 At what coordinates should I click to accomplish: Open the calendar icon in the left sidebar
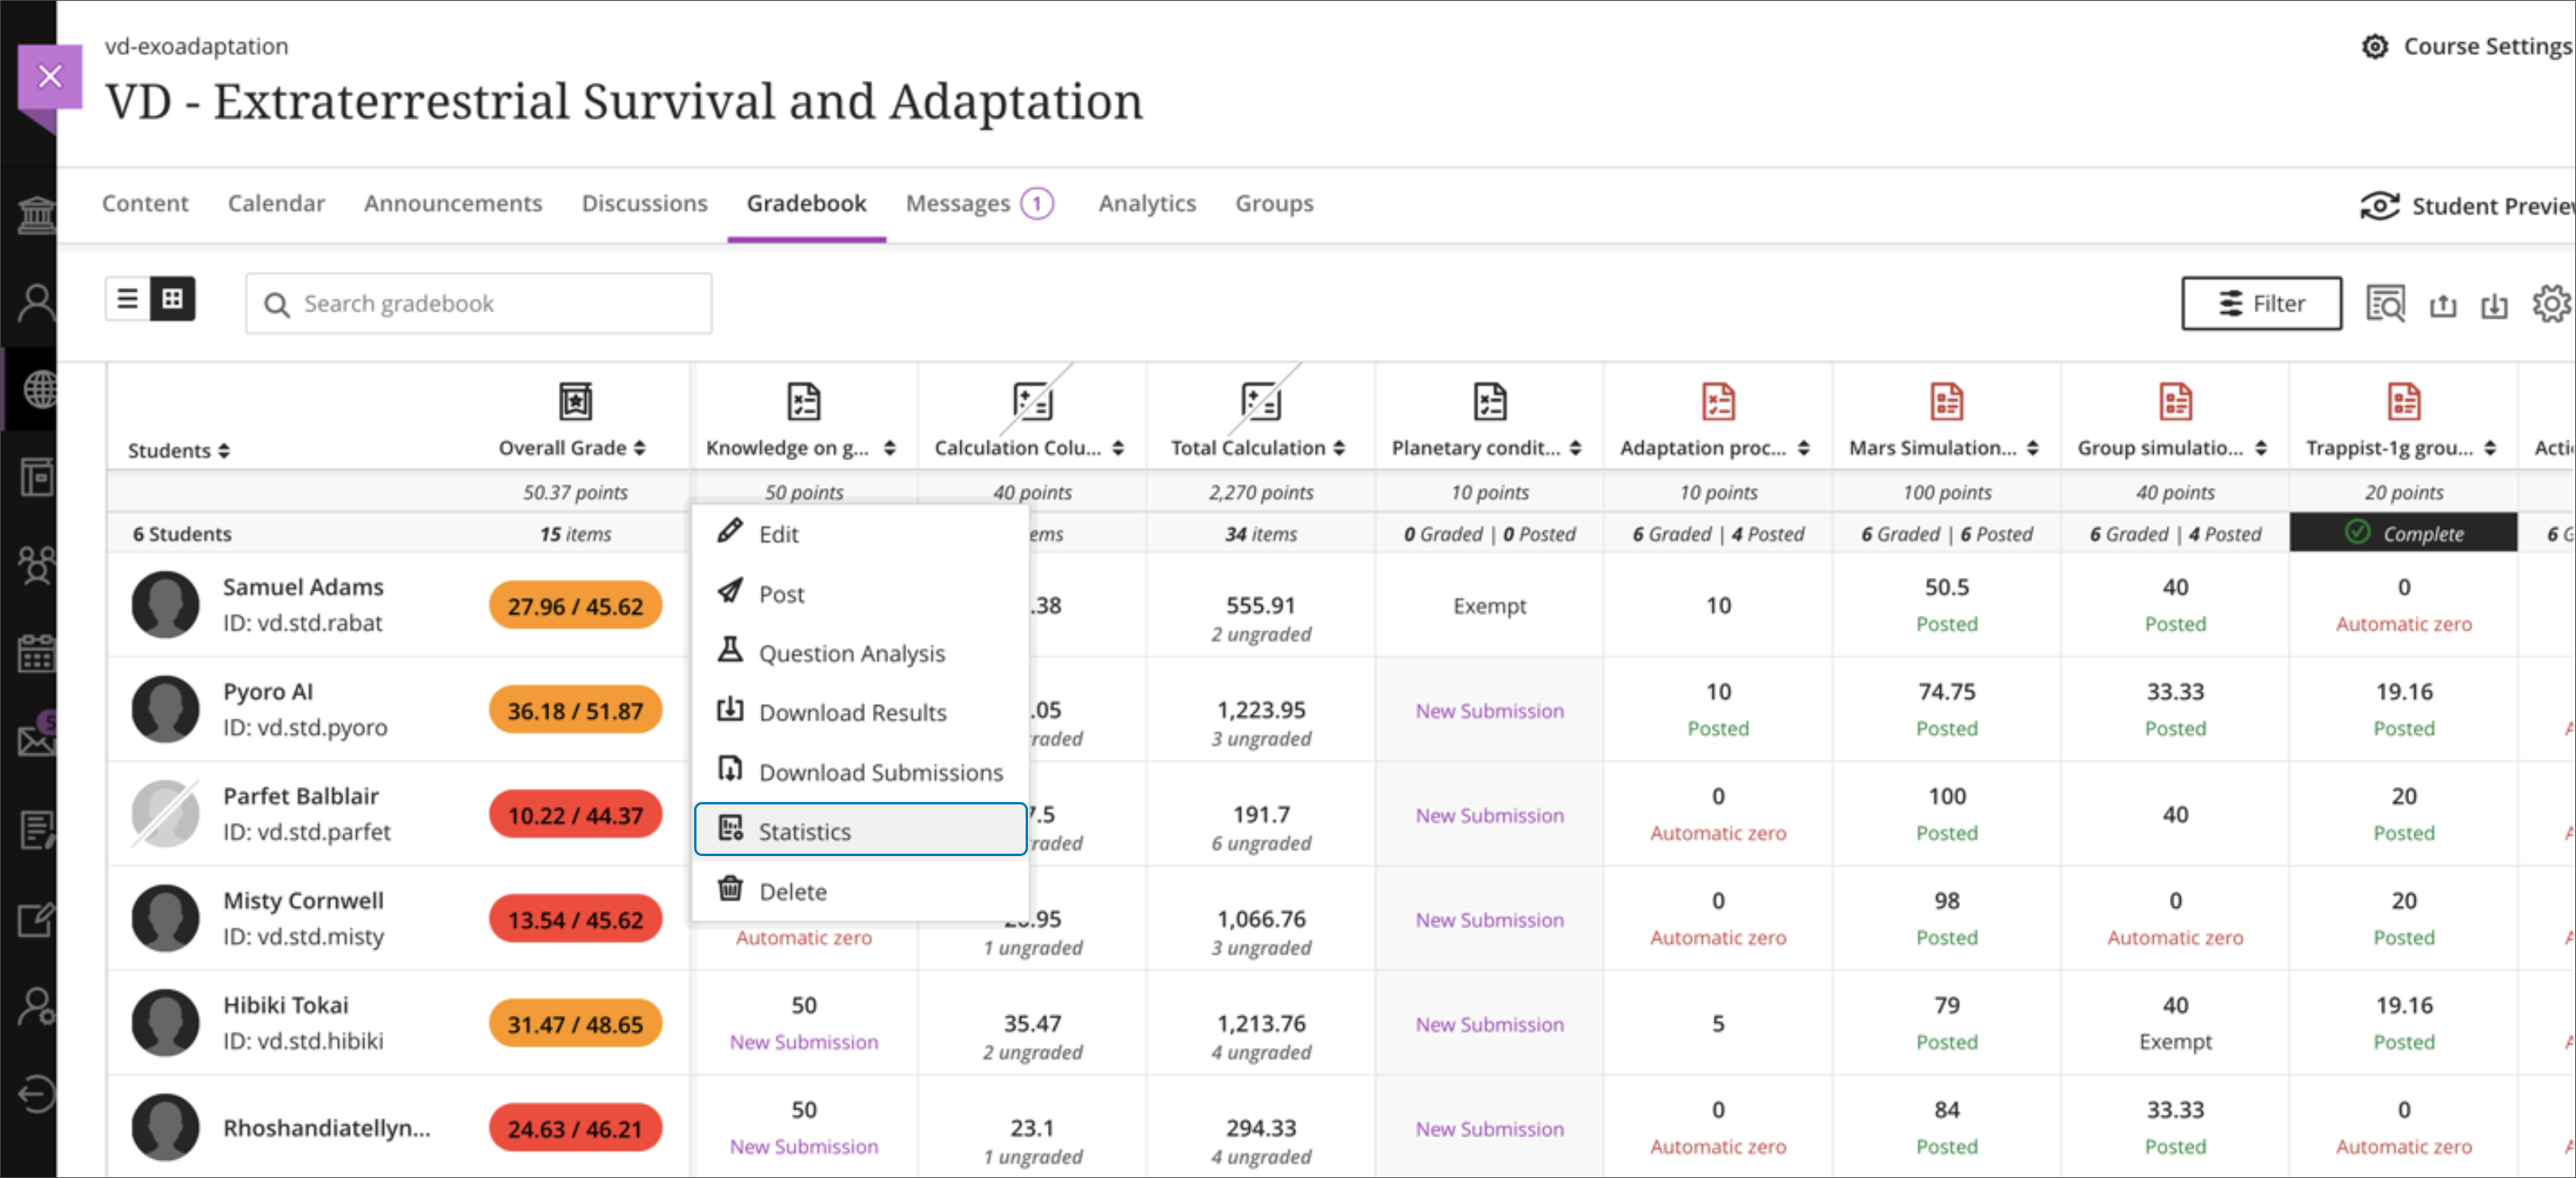(37, 655)
